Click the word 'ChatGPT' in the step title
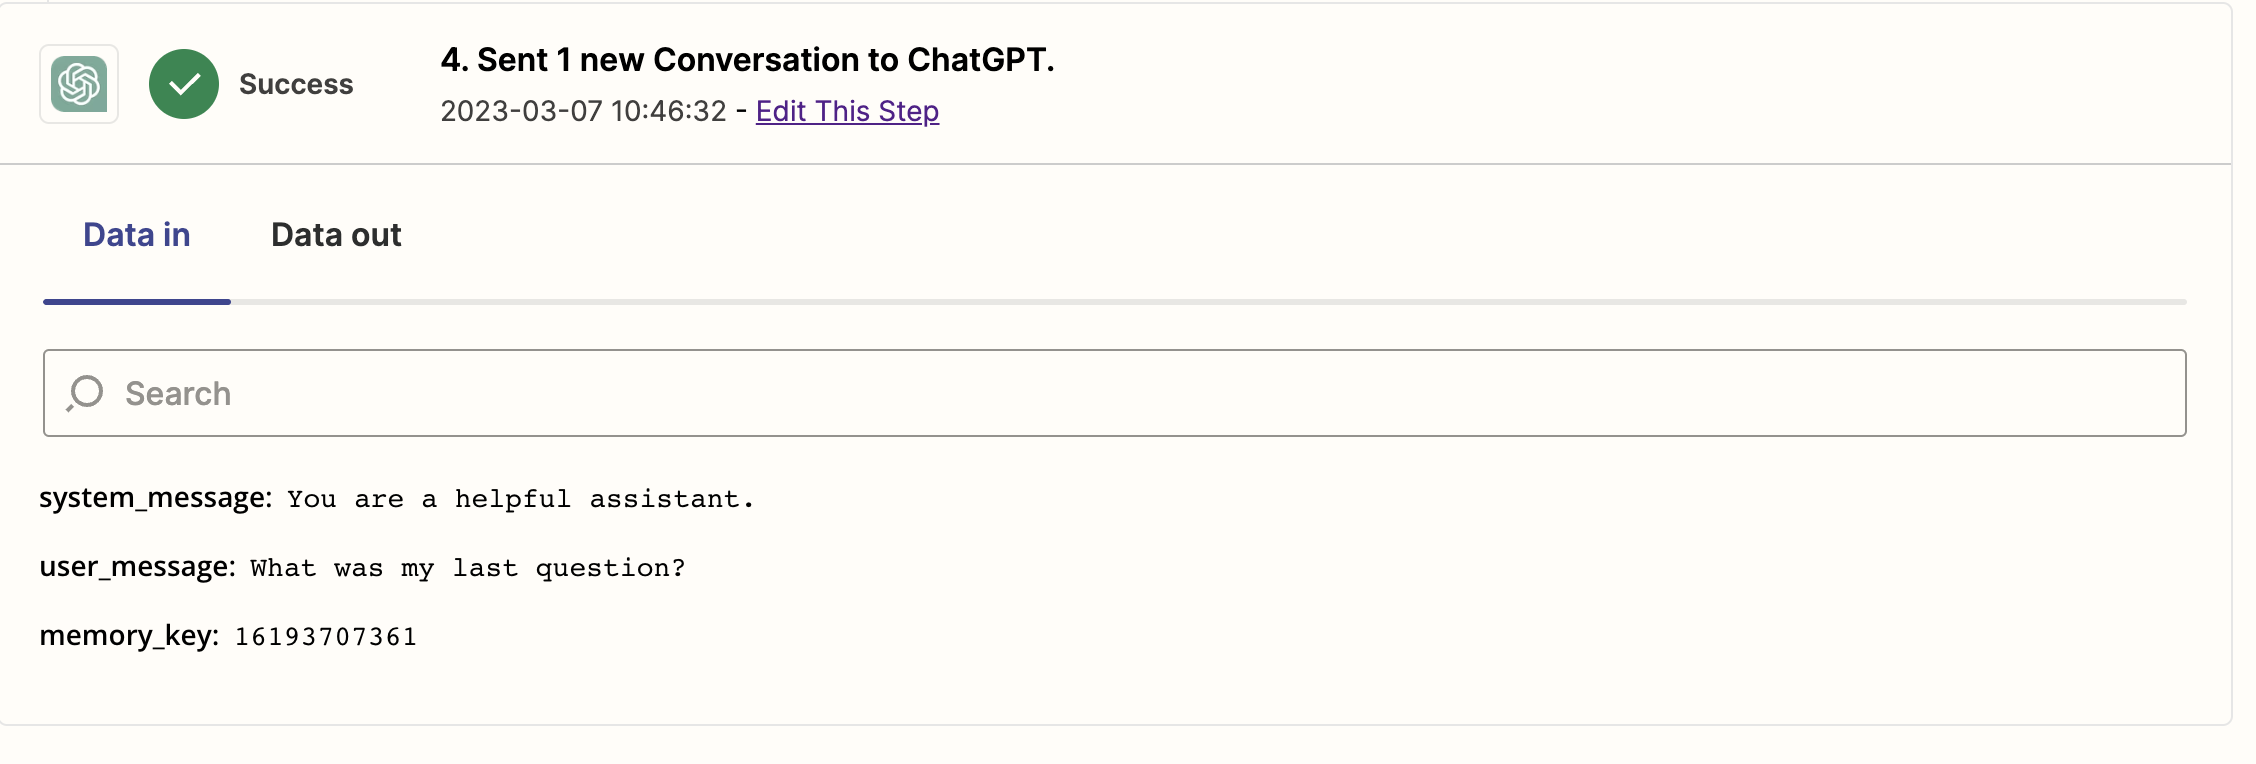This screenshot has height=764, width=2256. tap(980, 60)
